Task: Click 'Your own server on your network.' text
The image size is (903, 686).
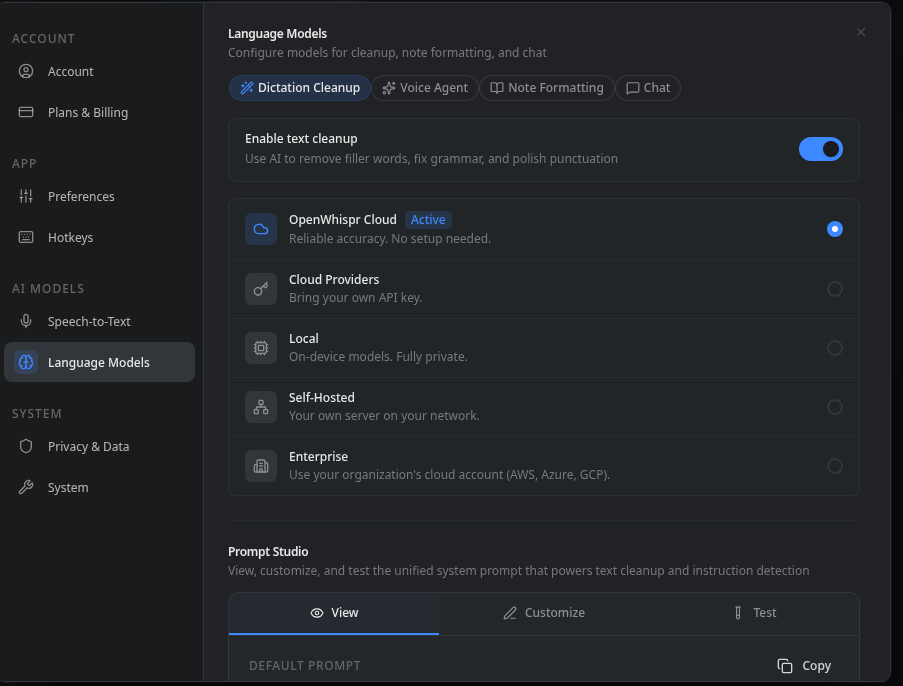Action: pos(384,415)
